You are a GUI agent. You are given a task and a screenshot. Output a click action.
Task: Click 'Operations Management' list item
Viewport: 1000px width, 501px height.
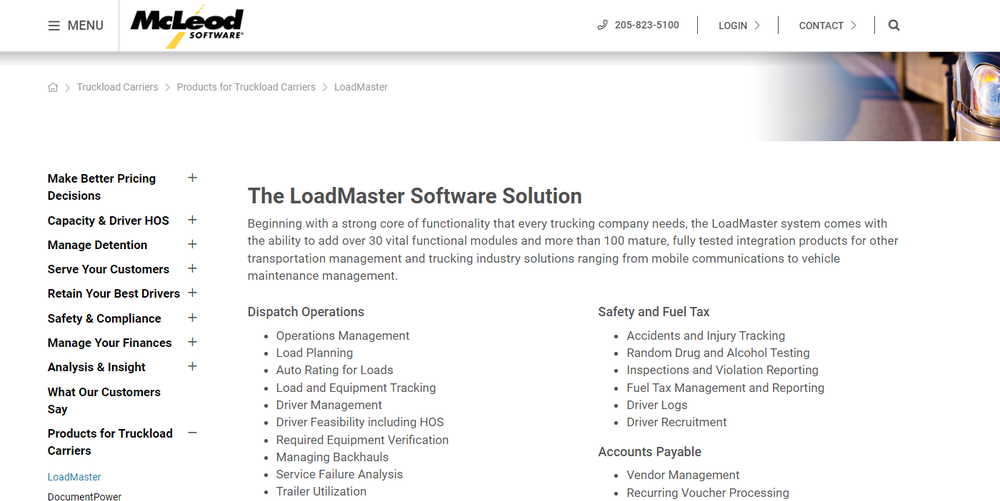pyautogui.click(x=342, y=336)
